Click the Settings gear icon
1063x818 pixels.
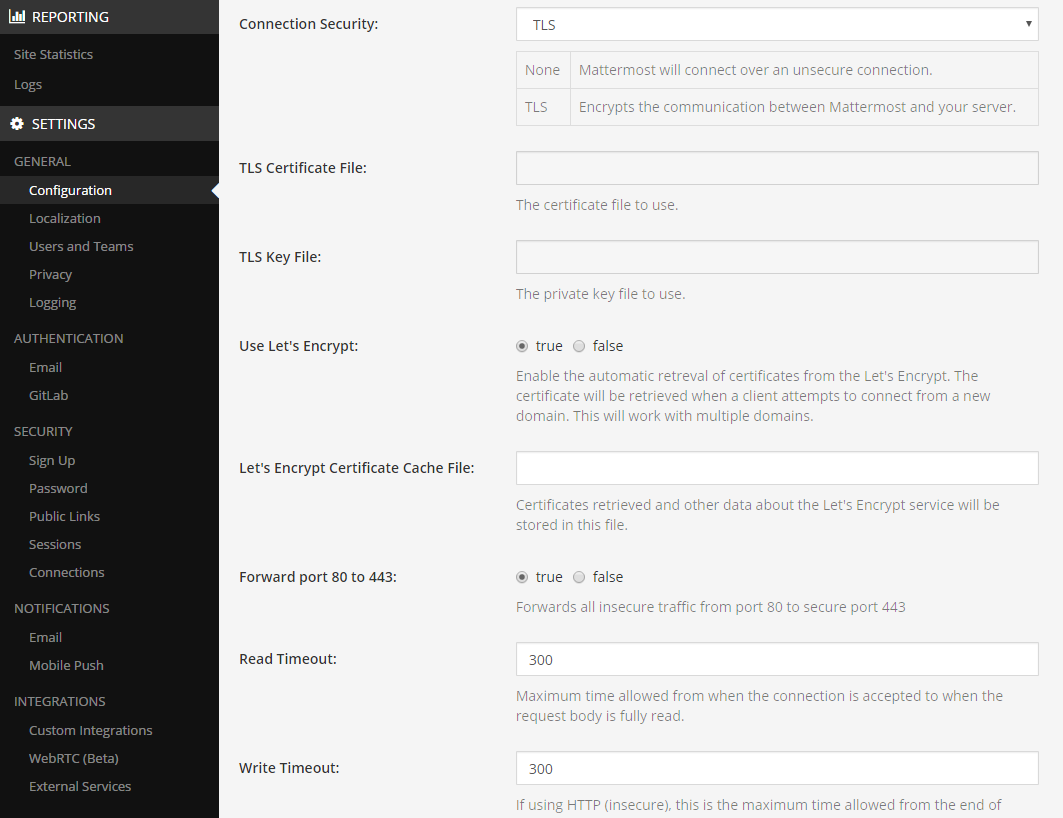pos(17,123)
